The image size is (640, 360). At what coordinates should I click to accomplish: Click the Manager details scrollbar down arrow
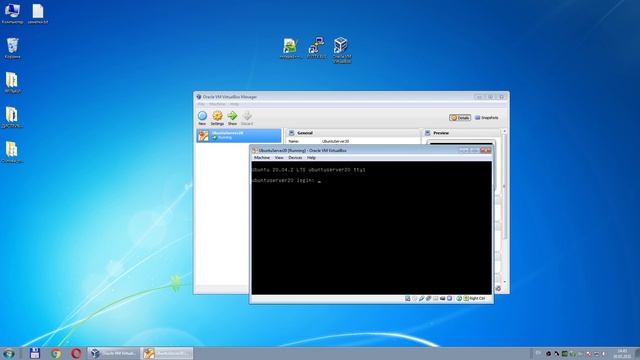pyautogui.click(x=504, y=282)
